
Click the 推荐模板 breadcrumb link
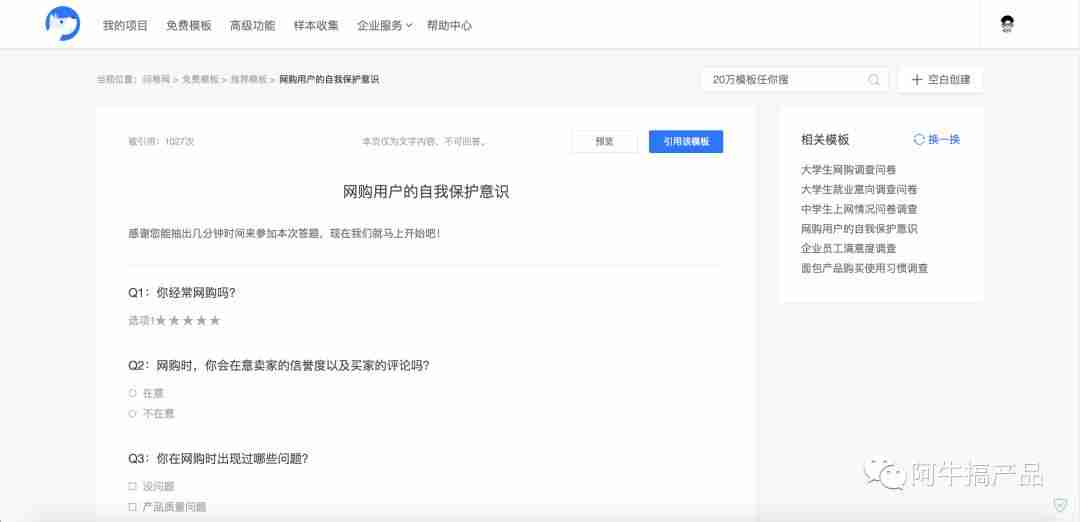click(x=249, y=80)
